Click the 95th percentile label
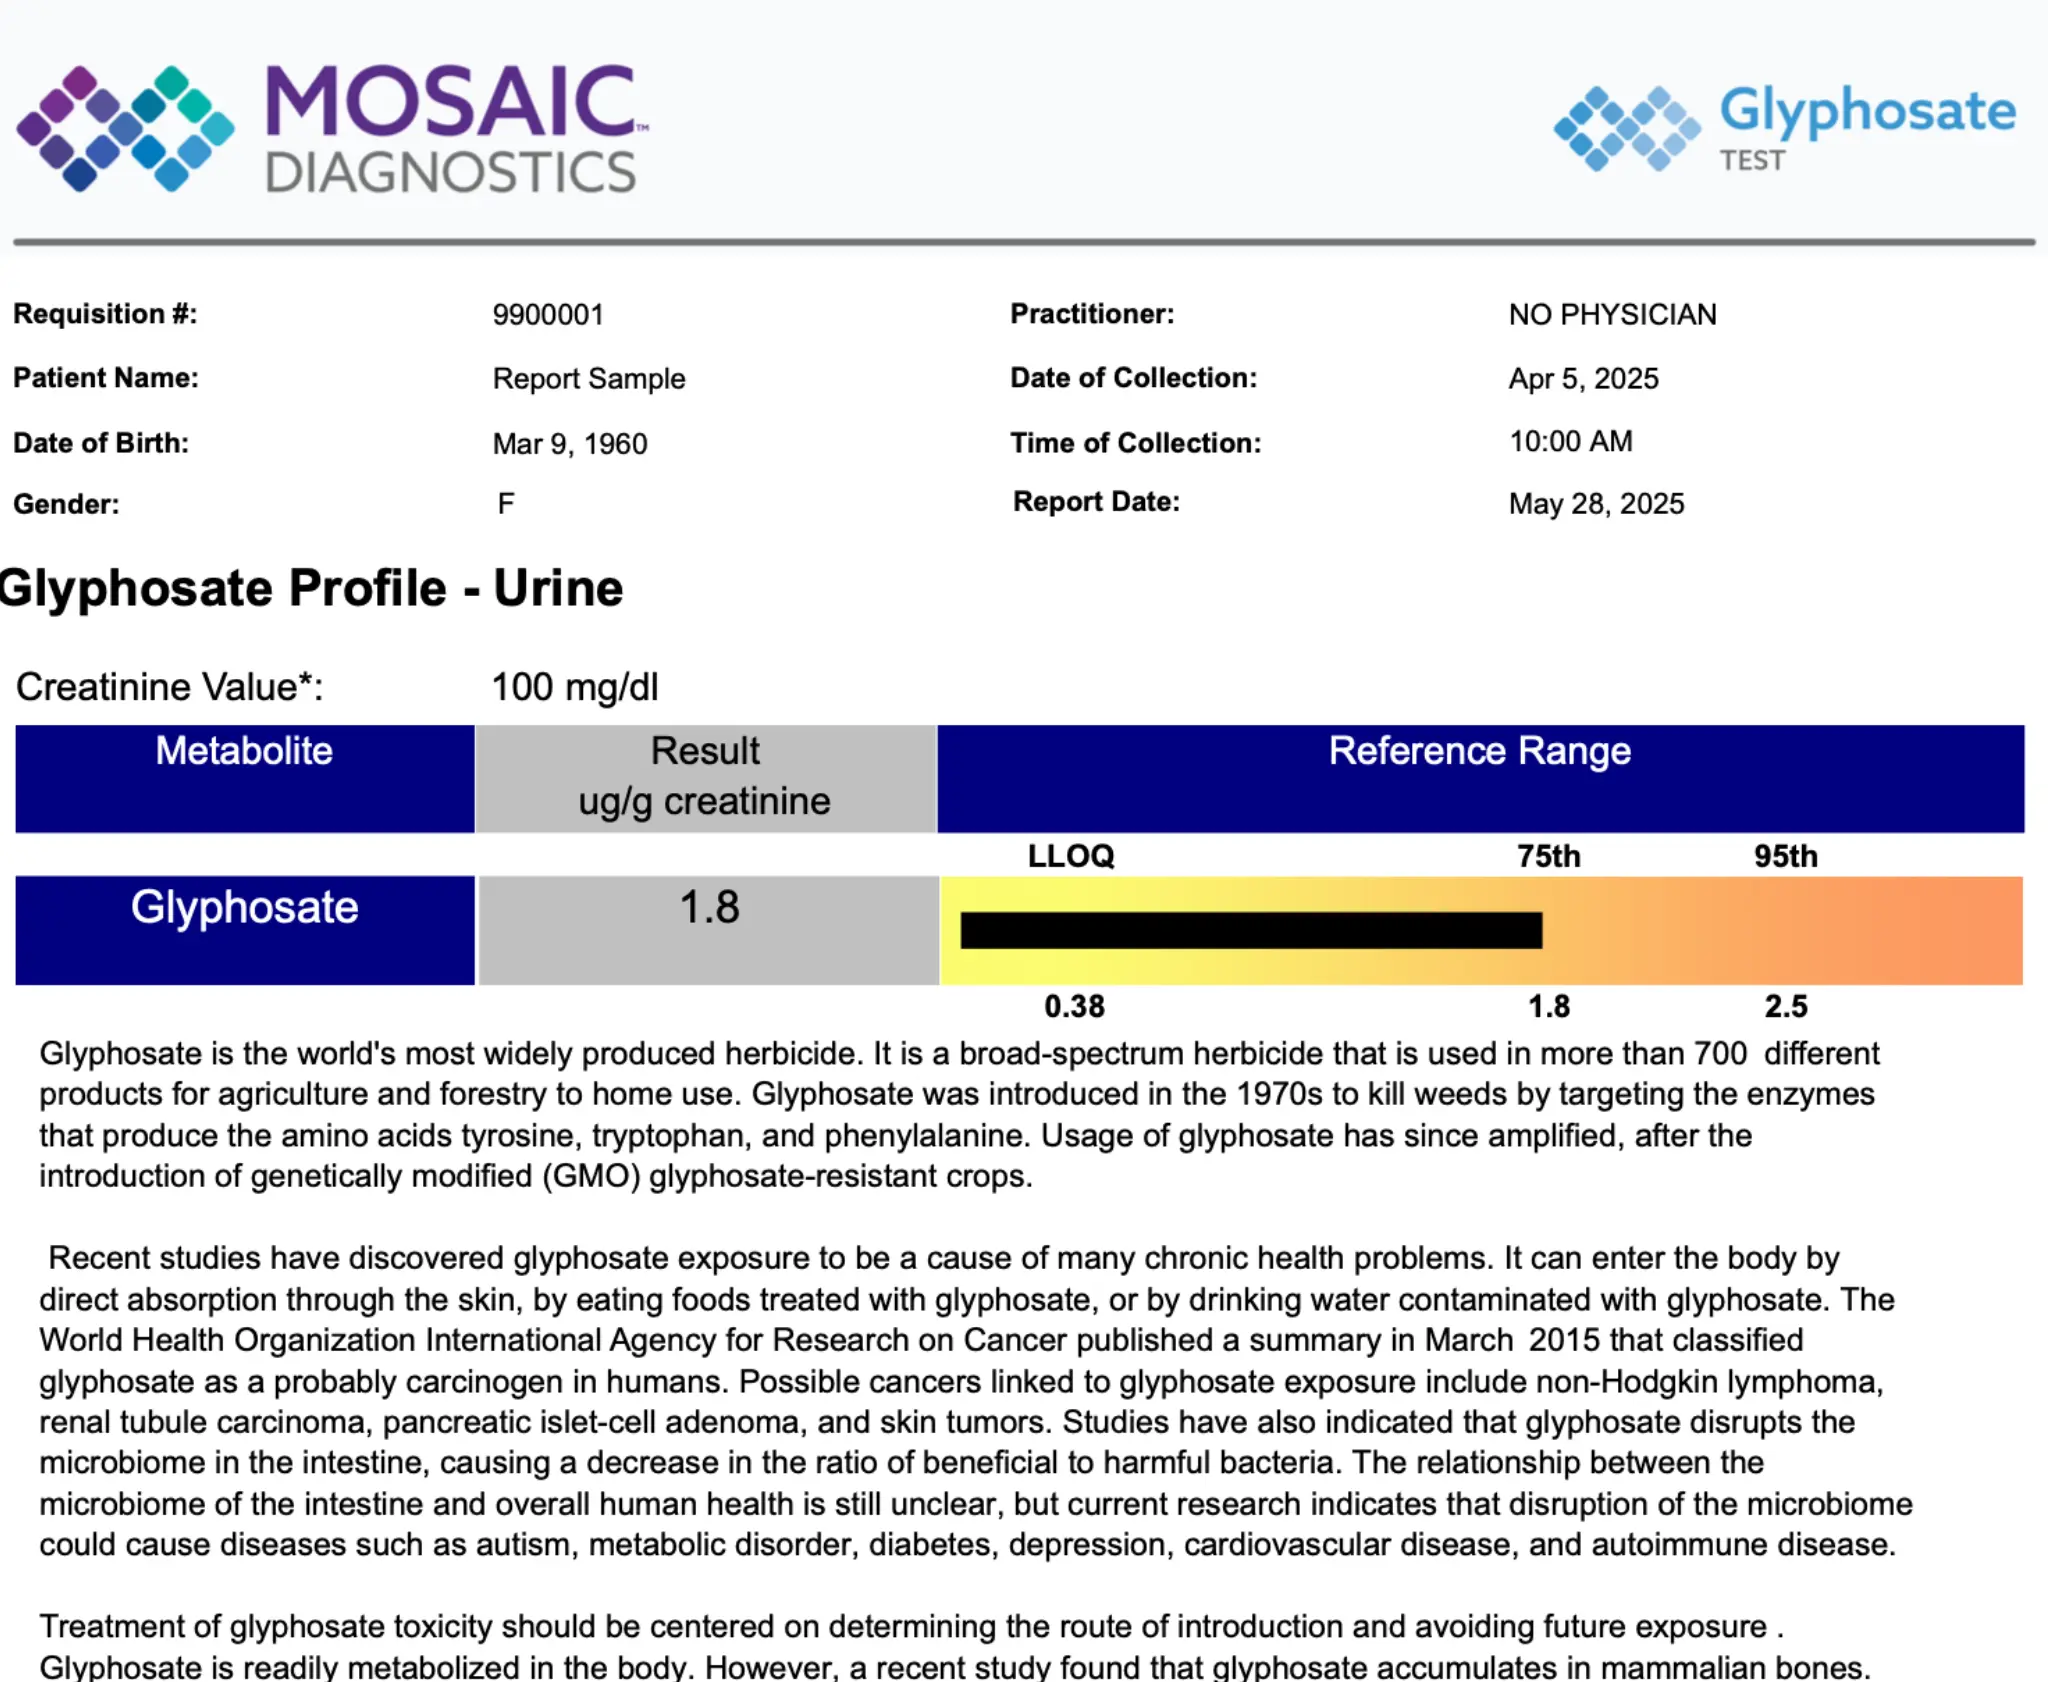Screen dimensions: 2048x1682 pos(1785,856)
